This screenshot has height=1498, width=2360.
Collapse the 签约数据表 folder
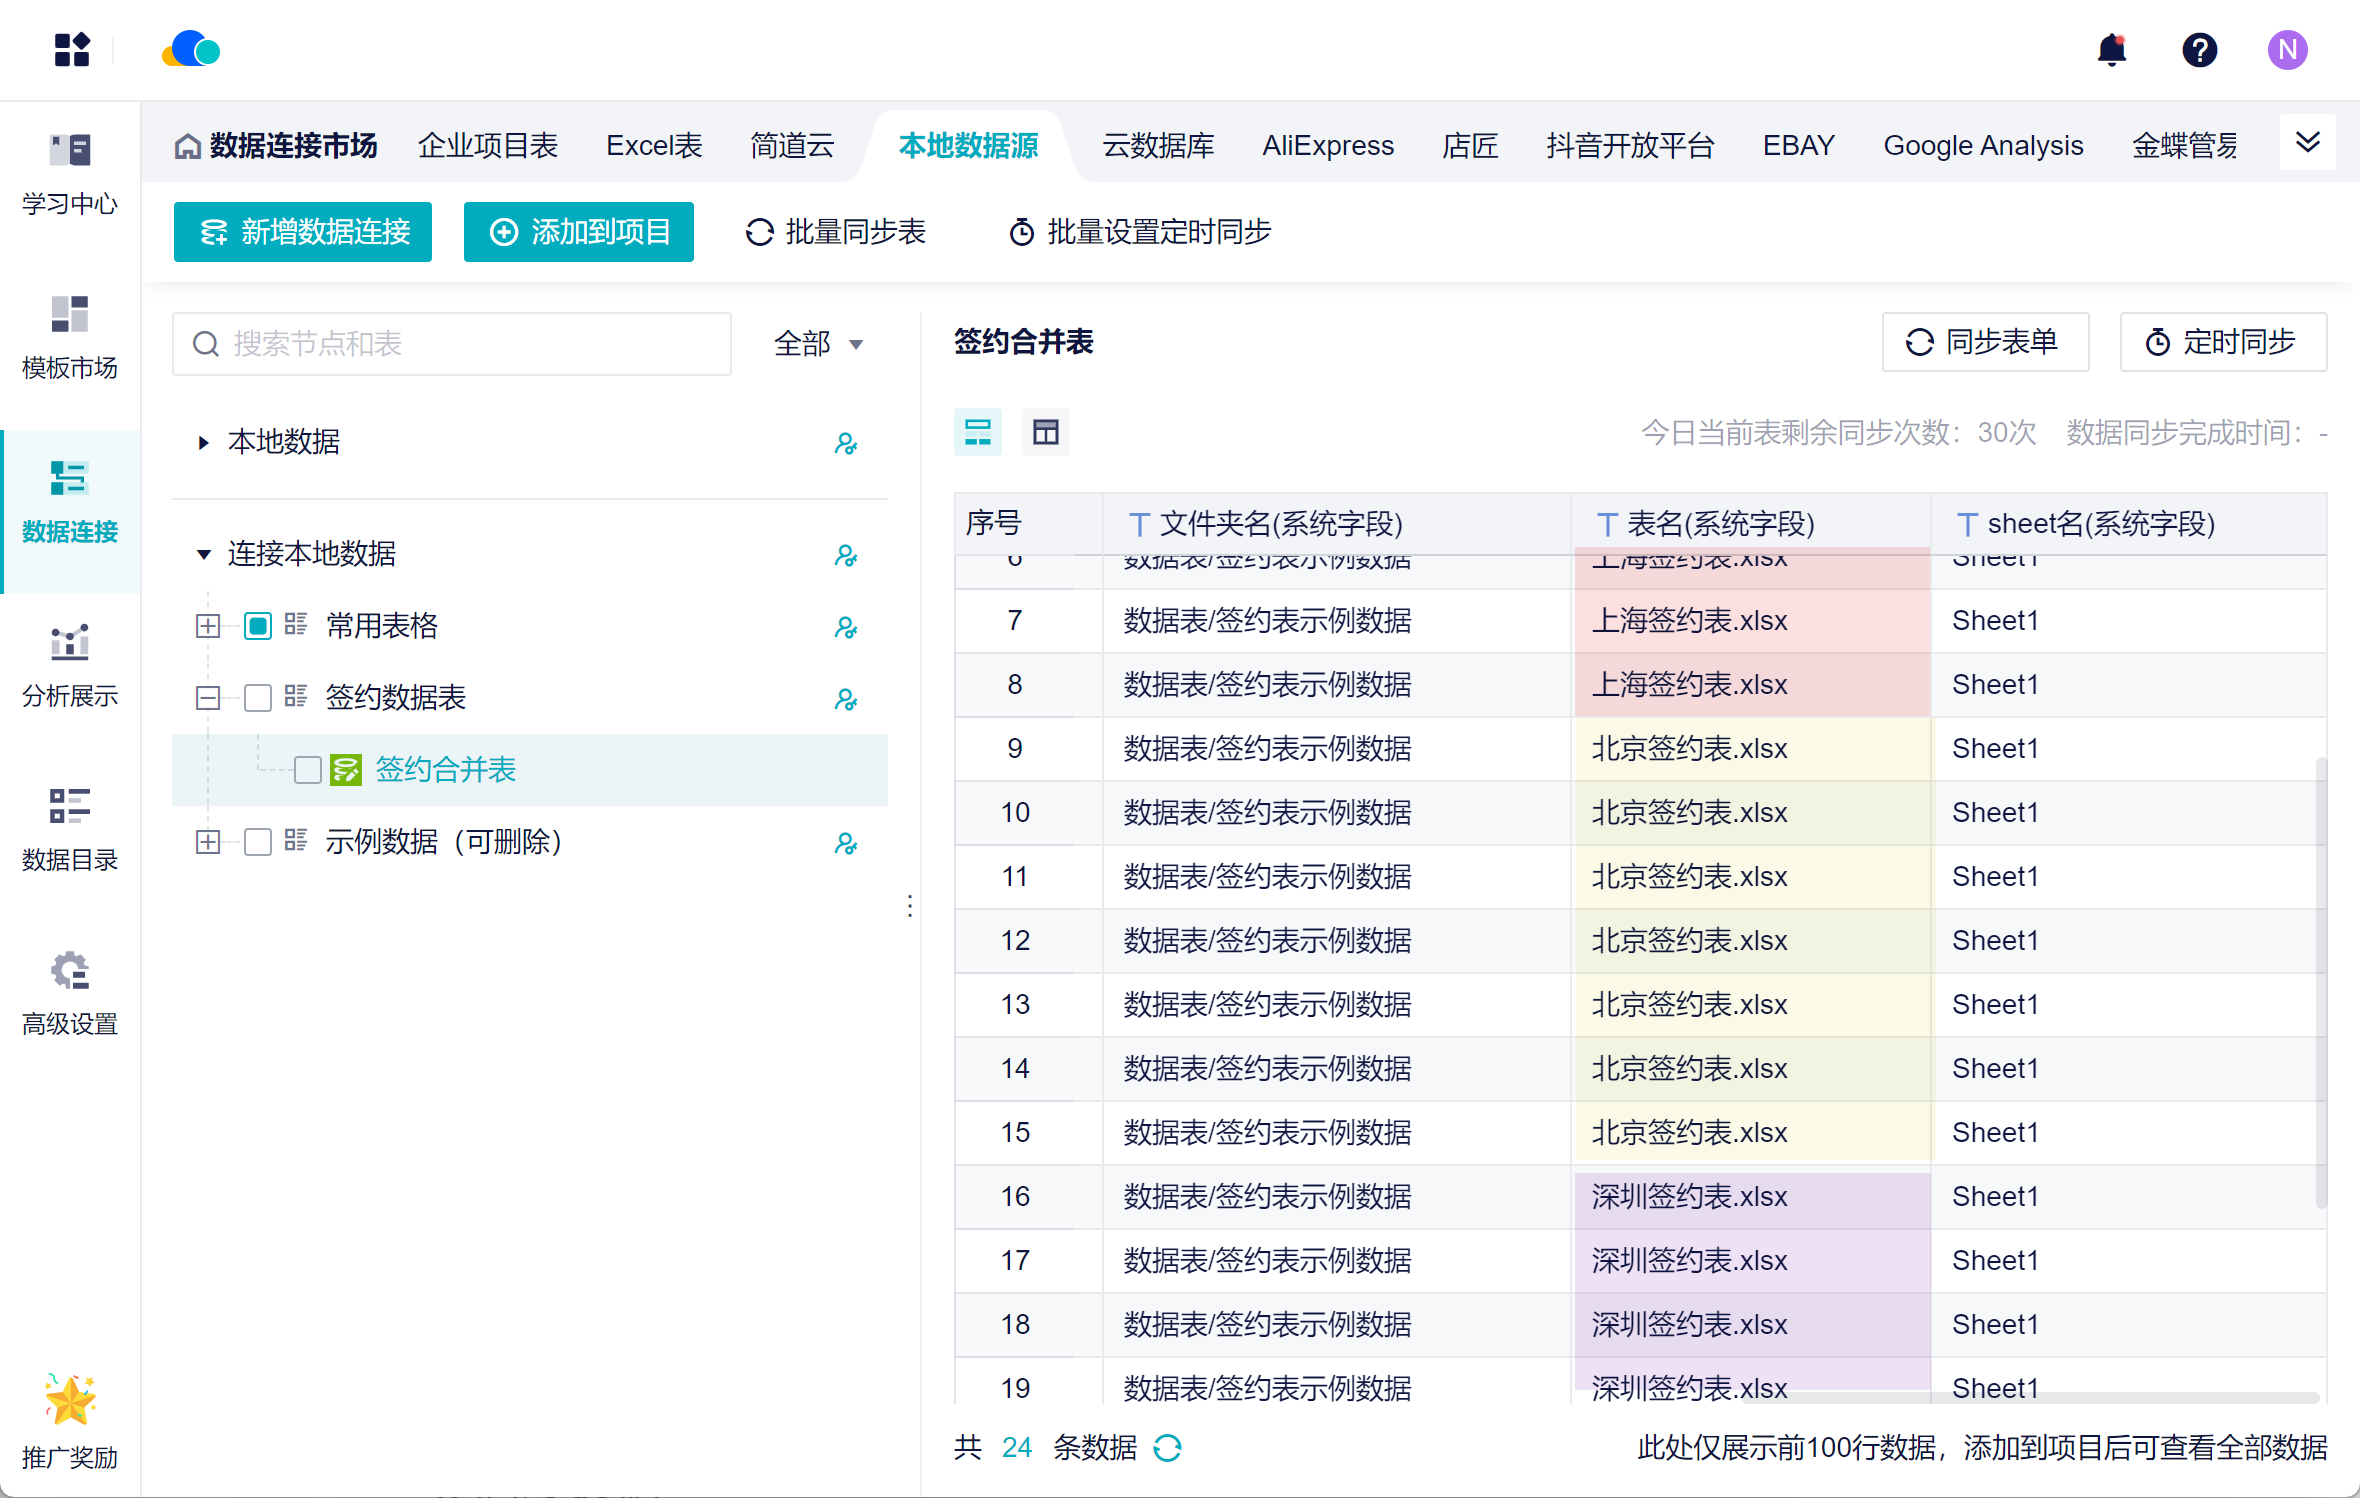[208, 698]
